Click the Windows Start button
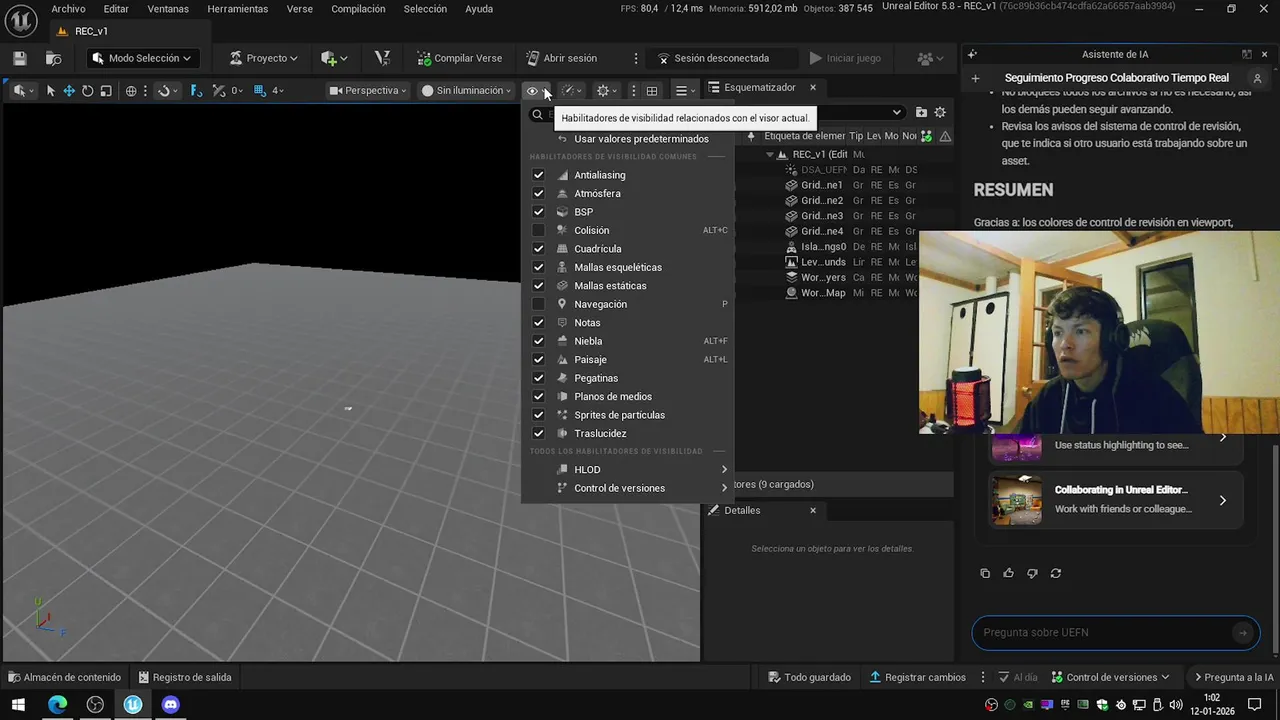Screen dimensions: 1280x720 pyautogui.click(x=18, y=704)
